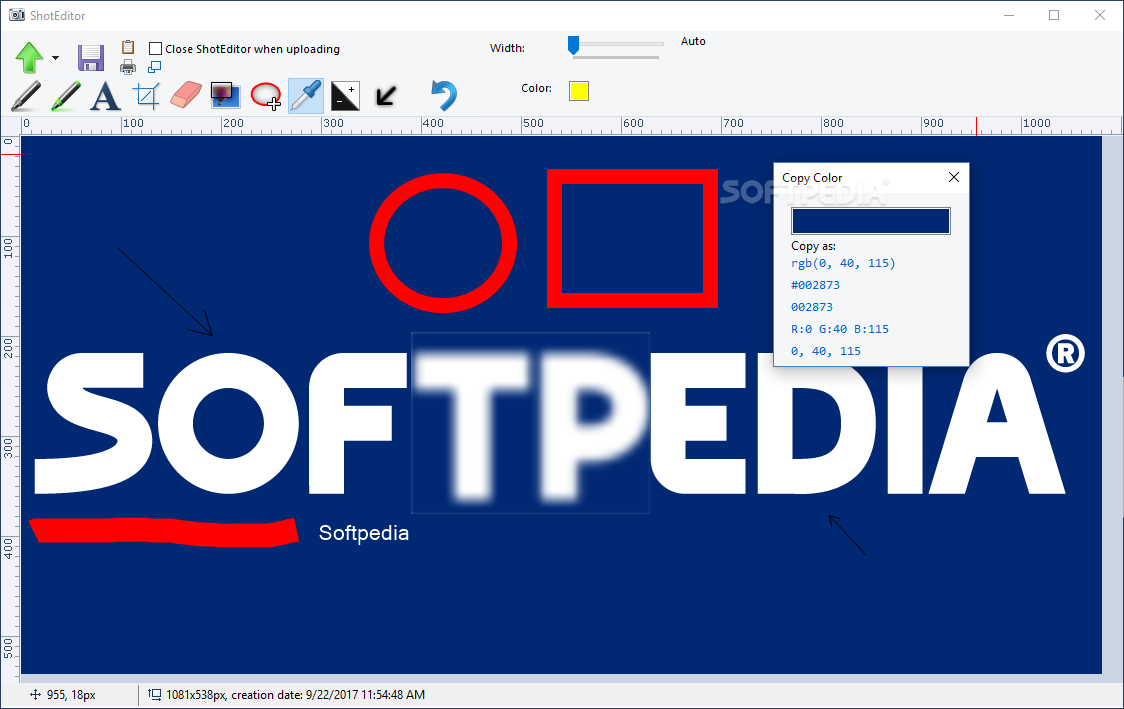Click the ShotEditor camera icon in the title bar

[x=16, y=15]
